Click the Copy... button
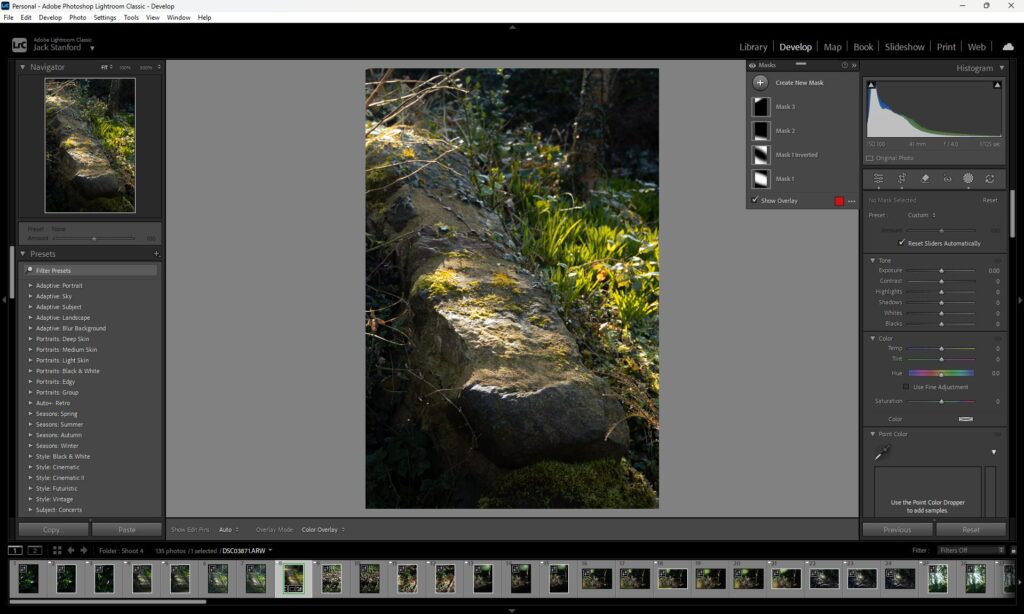The height and width of the screenshot is (614, 1024). pyautogui.click(x=53, y=529)
